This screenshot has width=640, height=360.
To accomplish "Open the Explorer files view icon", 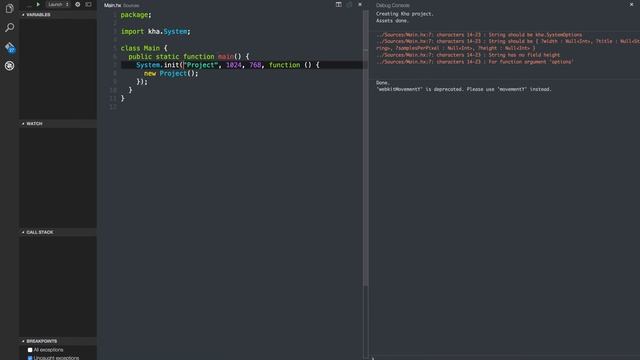I will (9, 9).
